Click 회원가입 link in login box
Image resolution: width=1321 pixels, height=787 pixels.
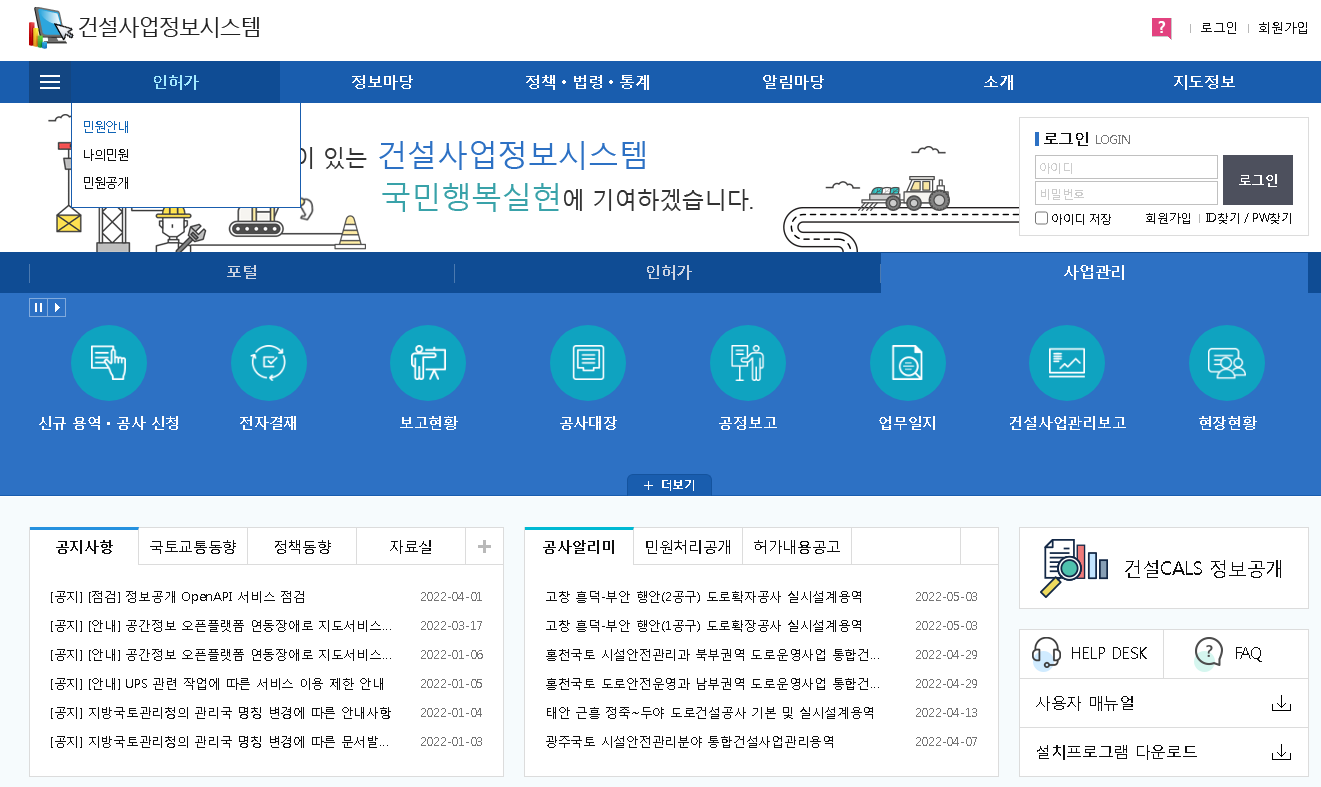point(1168,218)
